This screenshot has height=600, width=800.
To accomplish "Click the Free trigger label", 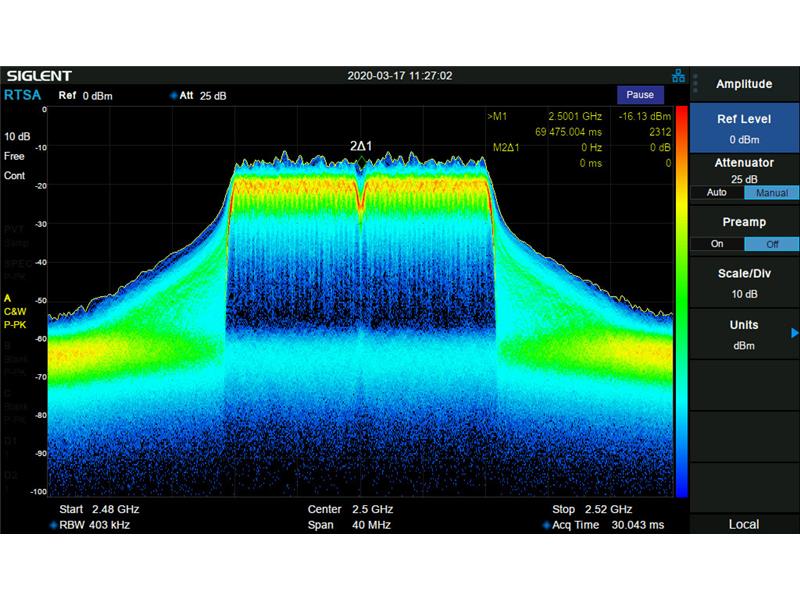I will click(x=14, y=156).
